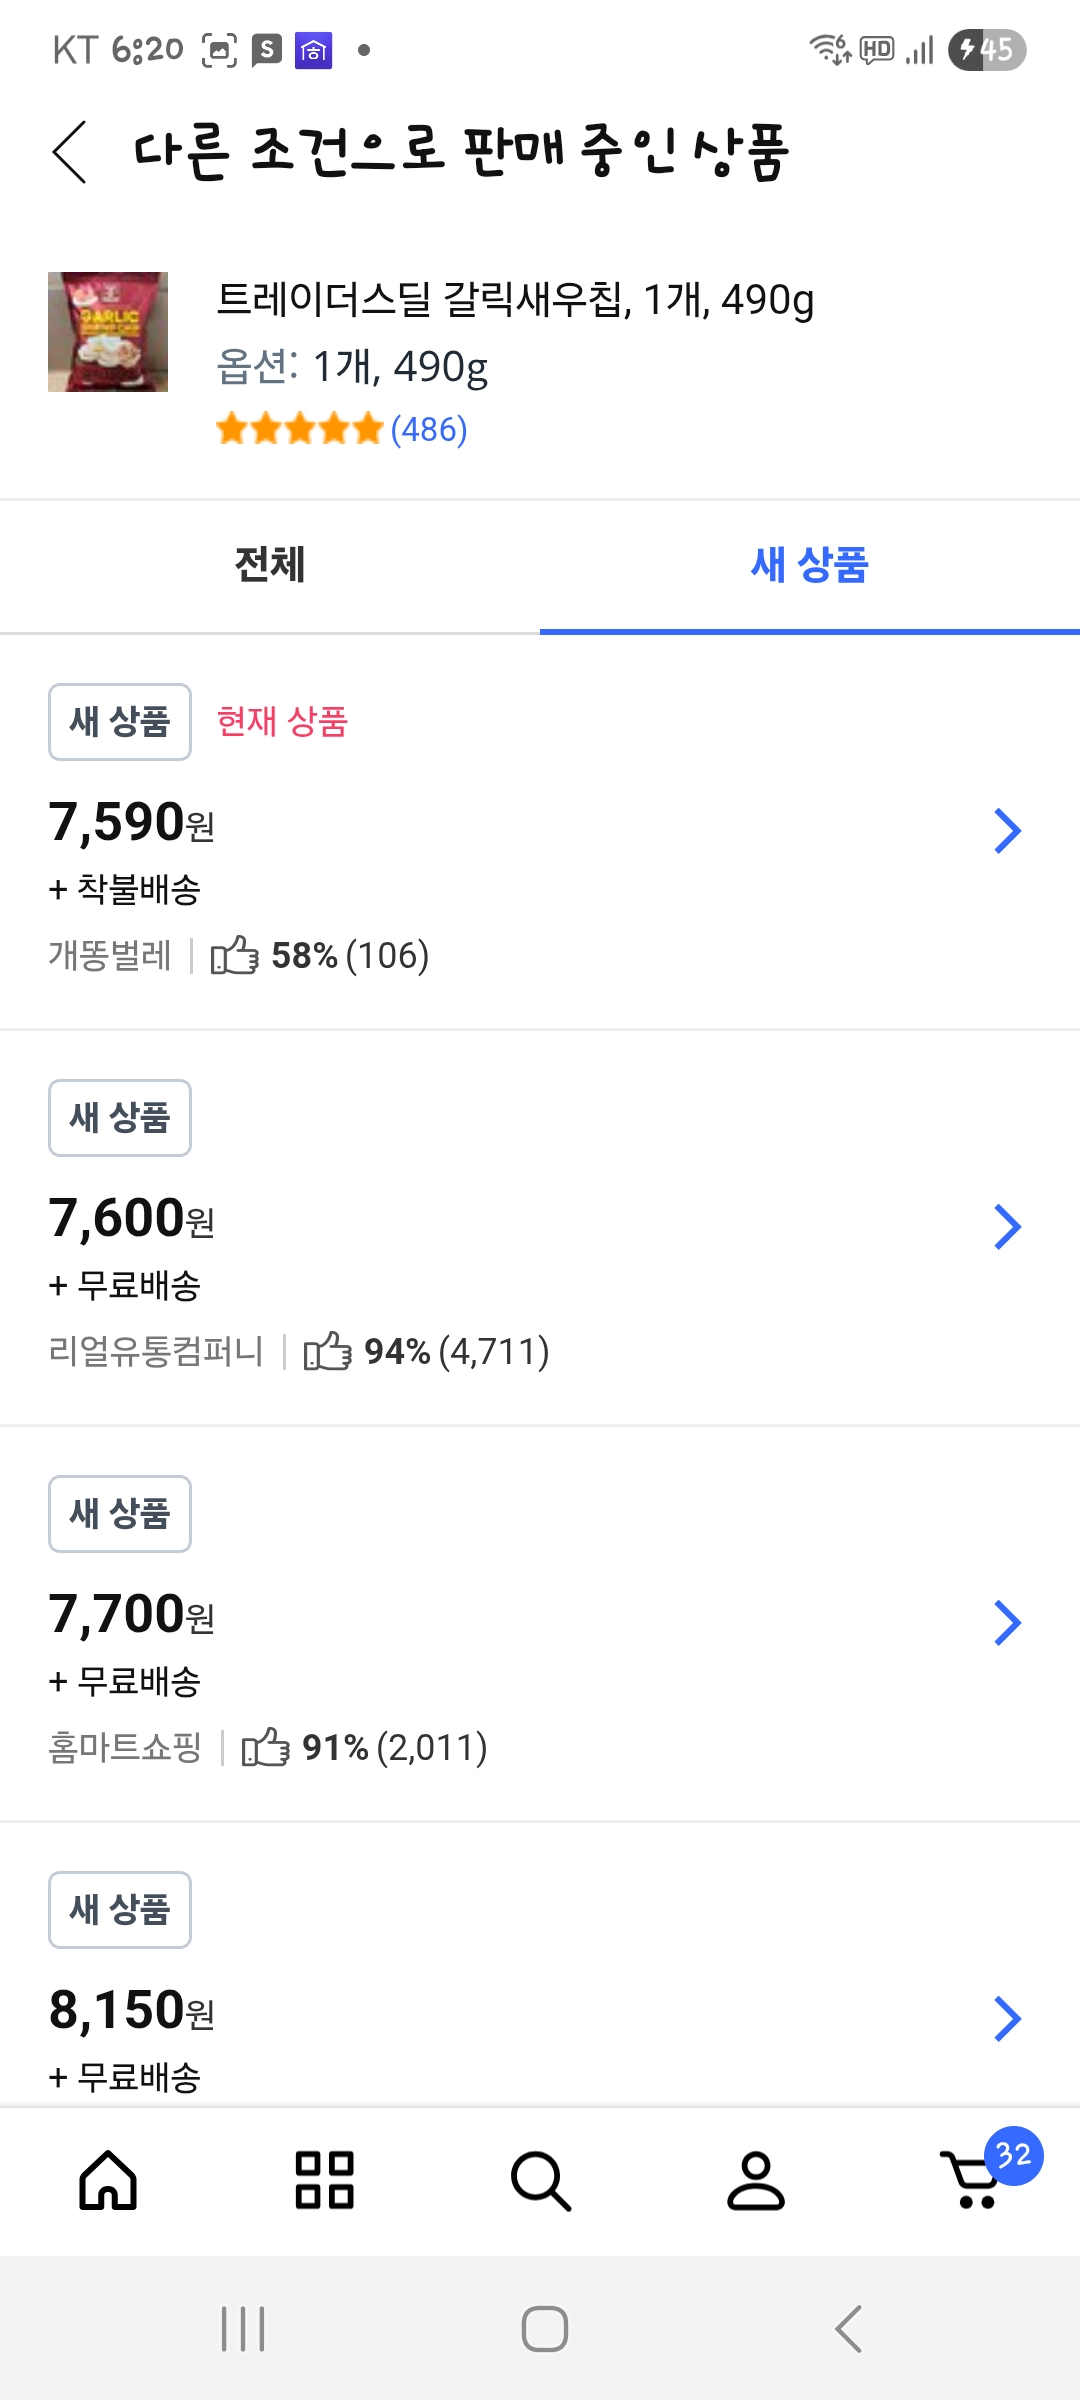
Task: Expand the 7,590원 offer with the chevron
Action: [x=1008, y=831]
